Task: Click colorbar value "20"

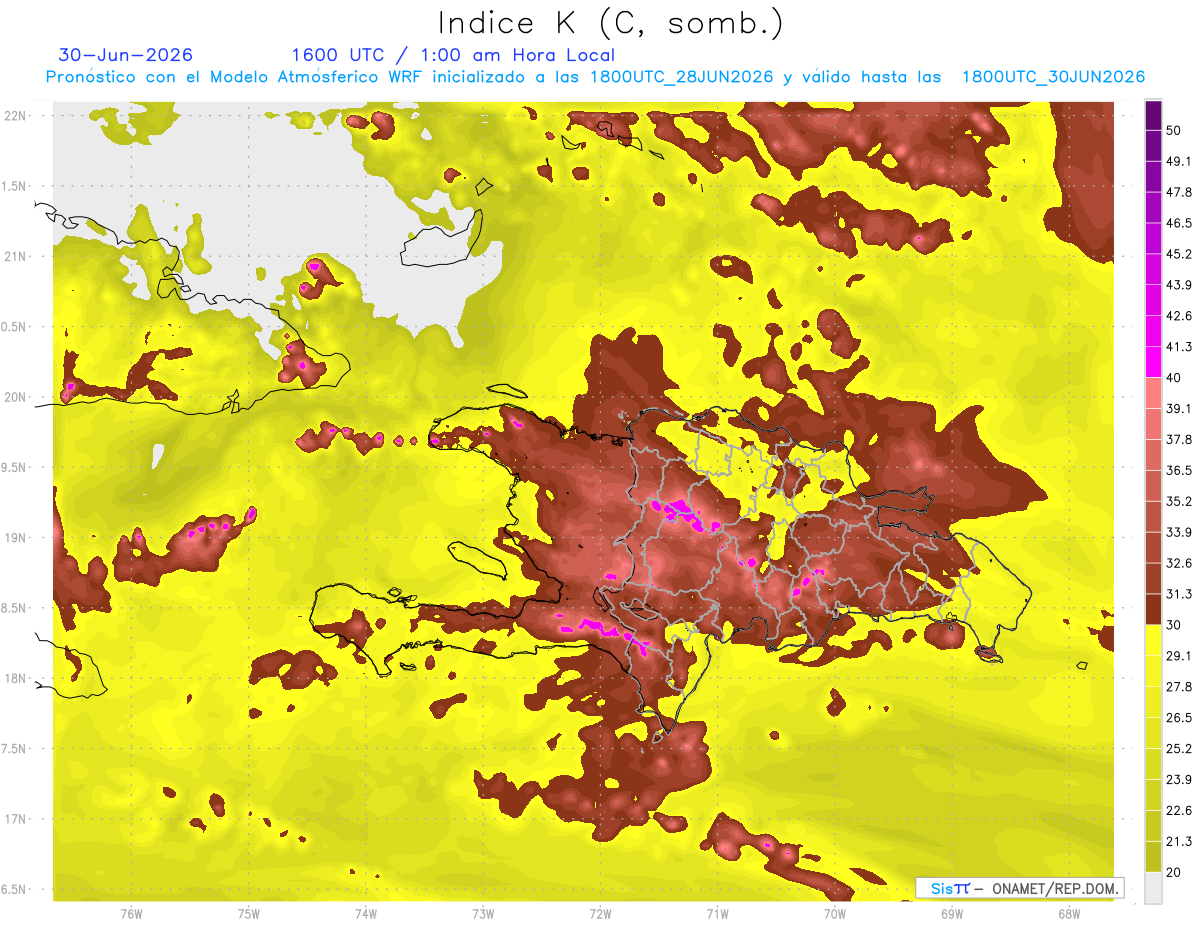Action: click(x=1174, y=872)
